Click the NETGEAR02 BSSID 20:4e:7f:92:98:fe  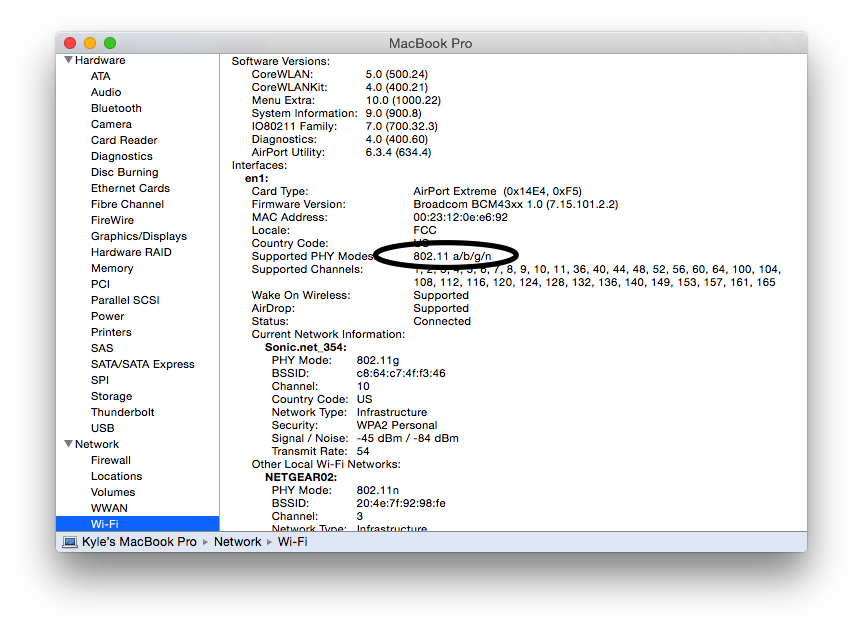[x=401, y=503]
